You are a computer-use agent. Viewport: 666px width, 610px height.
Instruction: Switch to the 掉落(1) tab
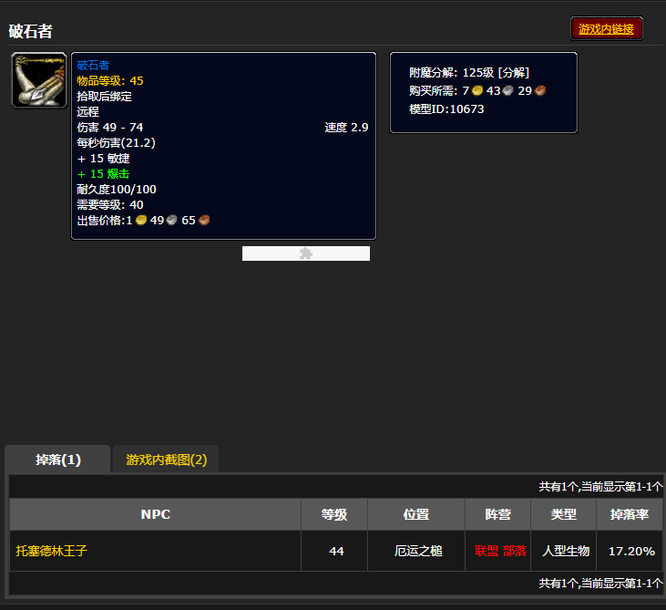coord(58,460)
